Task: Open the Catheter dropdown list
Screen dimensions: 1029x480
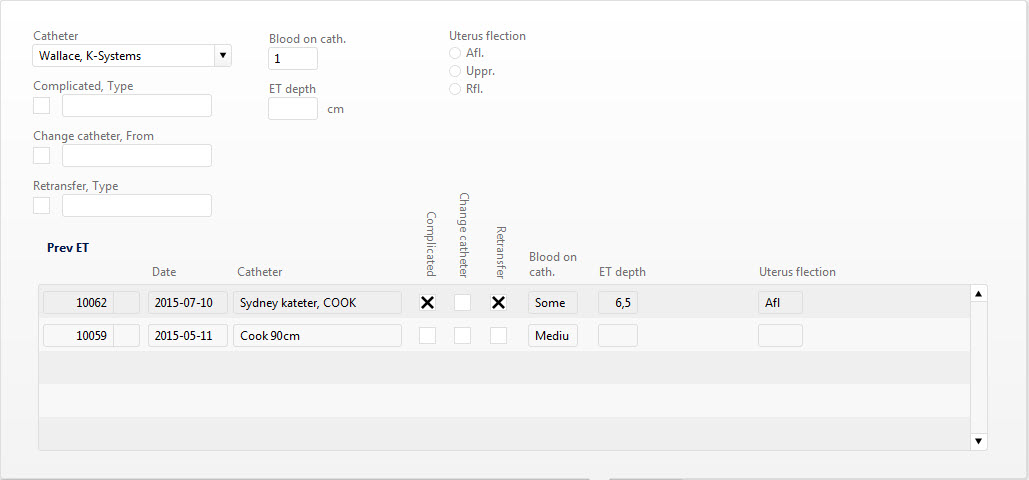Action: [x=223, y=56]
